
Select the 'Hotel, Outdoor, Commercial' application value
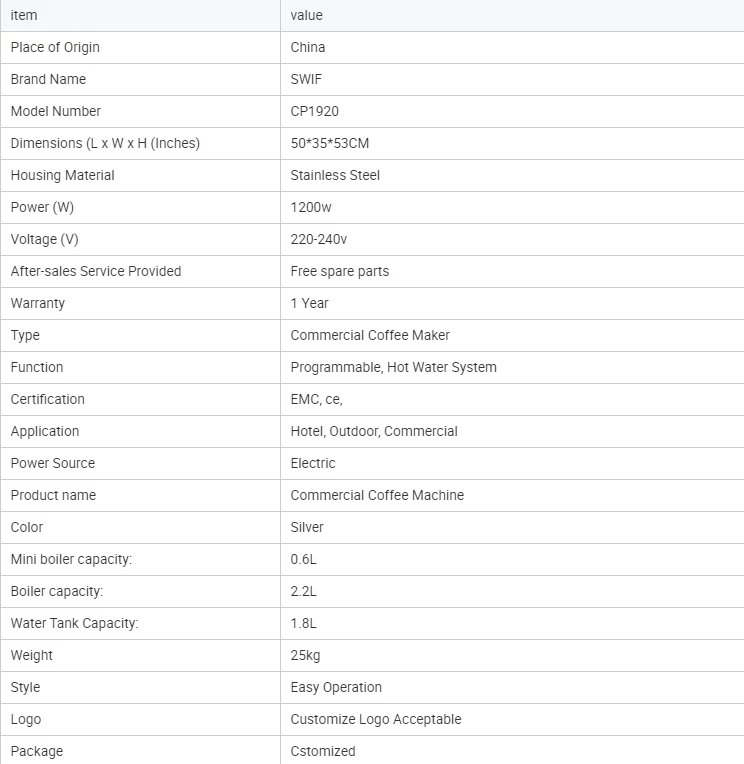pyautogui.click(x=374, y=431)
